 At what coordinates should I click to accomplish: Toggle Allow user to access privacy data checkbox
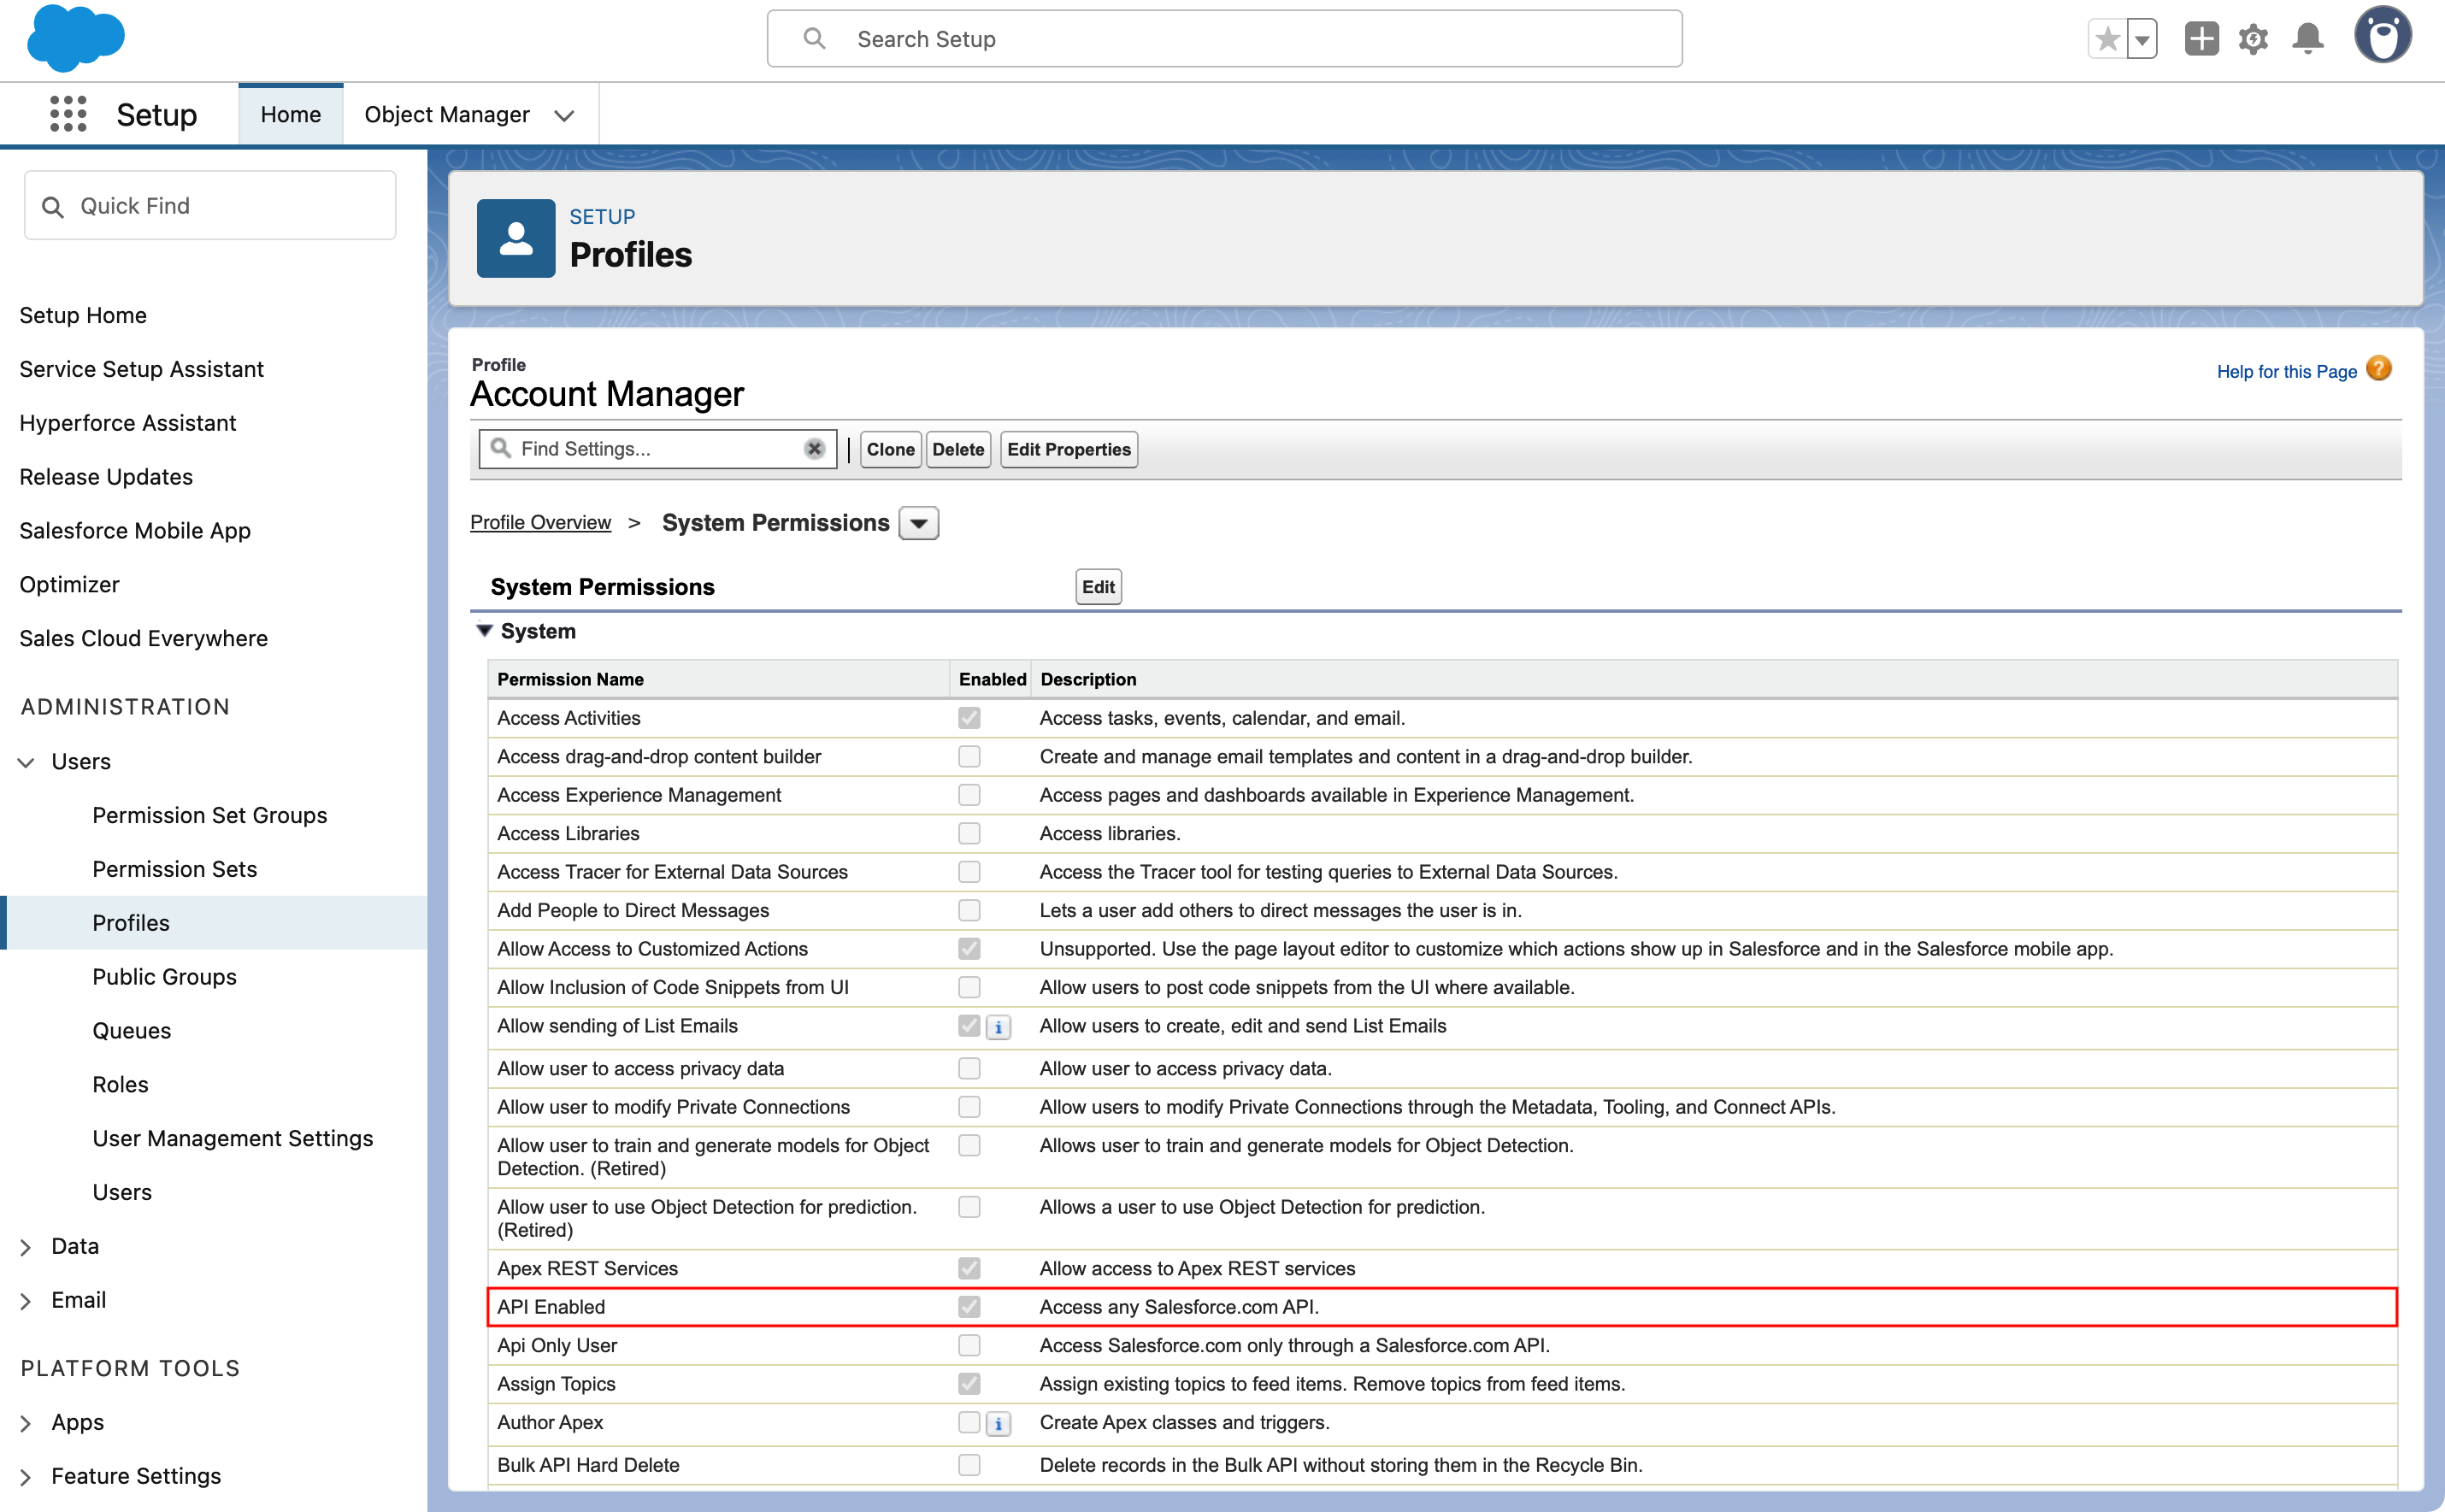pyautogui.click(x=969, y=1069)
